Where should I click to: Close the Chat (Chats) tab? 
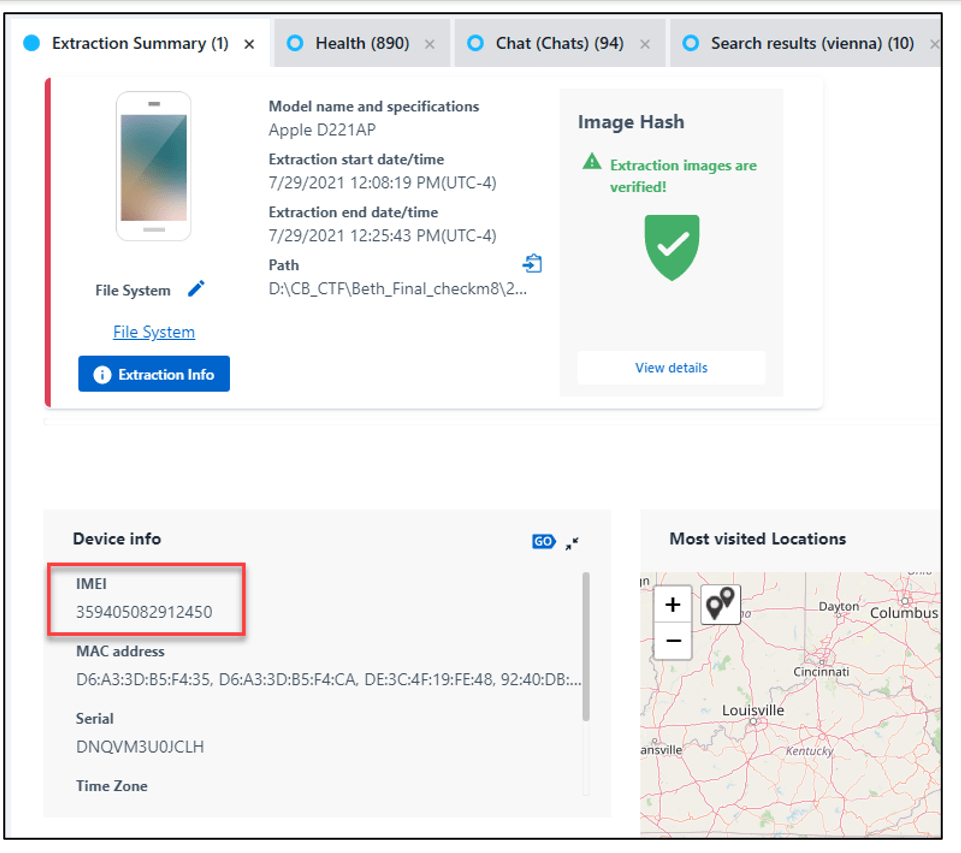pyautogui.click(x=645, y=44)
